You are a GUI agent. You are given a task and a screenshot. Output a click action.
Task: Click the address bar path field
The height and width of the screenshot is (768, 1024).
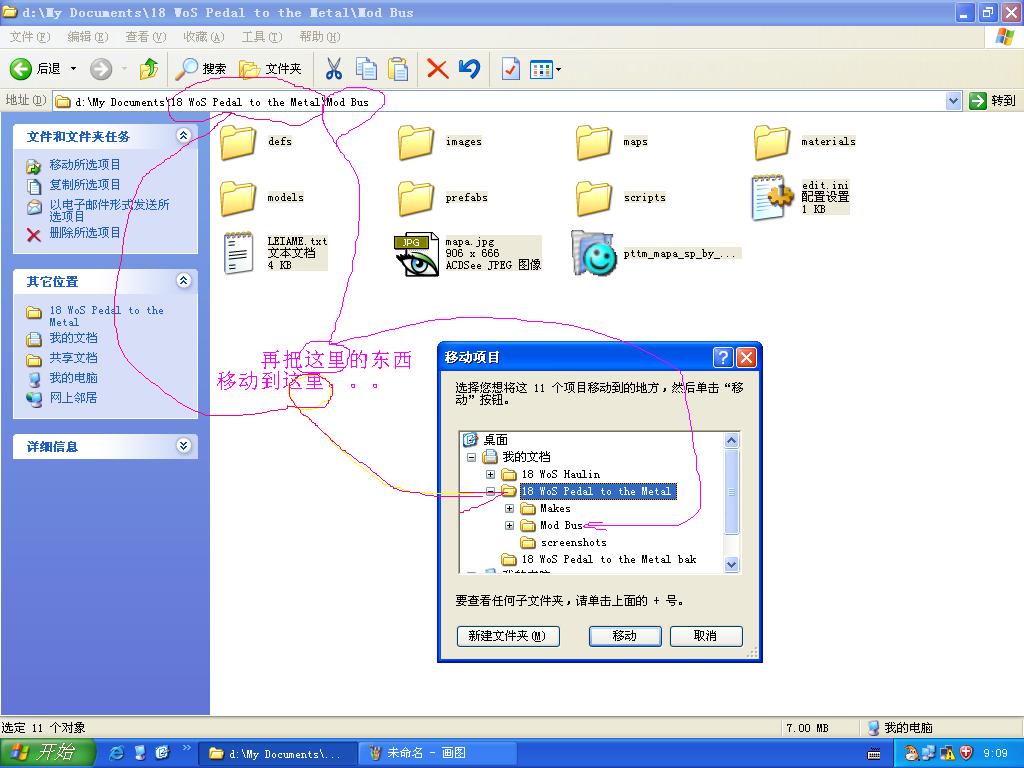(500, 101)
